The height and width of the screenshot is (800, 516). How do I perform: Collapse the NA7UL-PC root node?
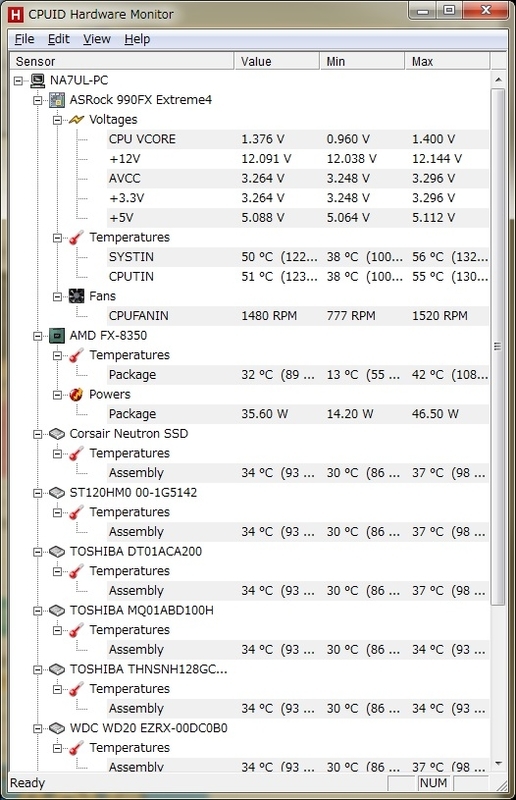point(18,81)
